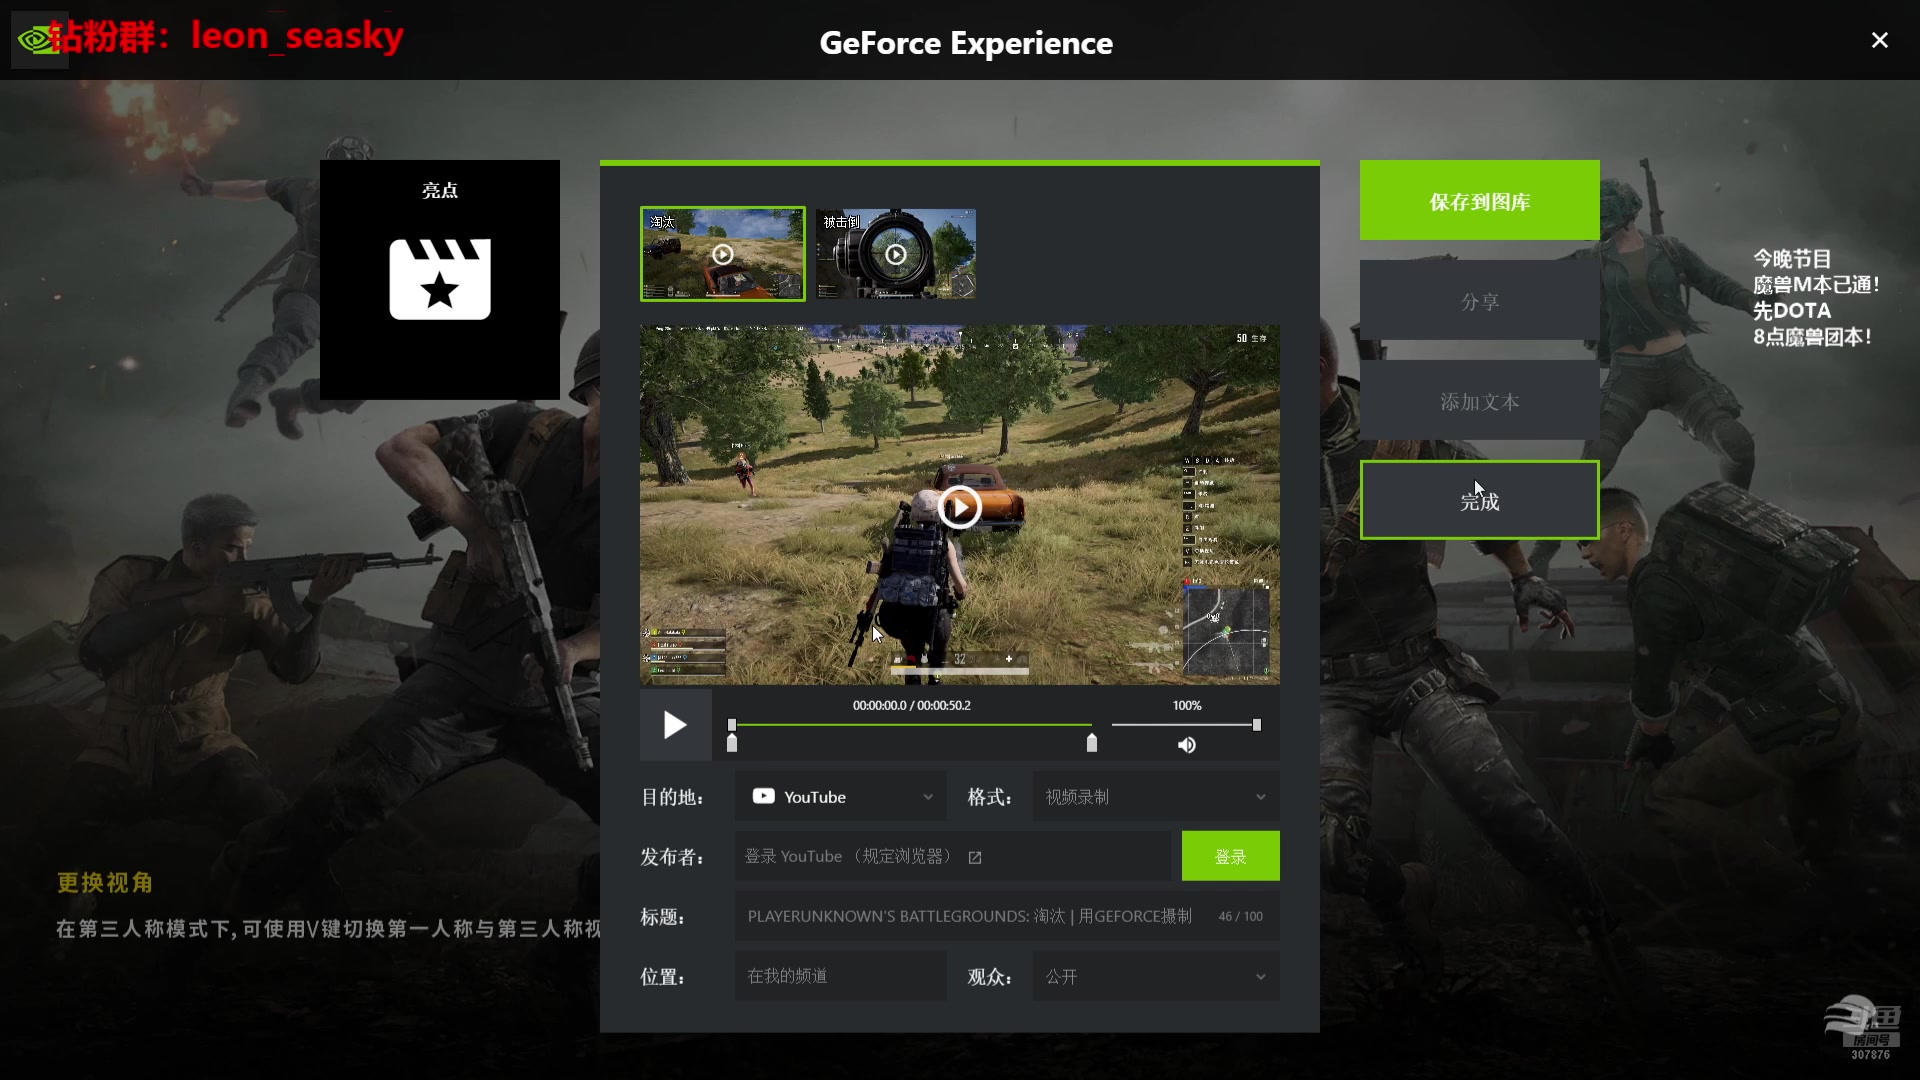The image size is (1920, 1080).
Task: Click the 登录 YouTube publisher field
Action: (953, 856)
